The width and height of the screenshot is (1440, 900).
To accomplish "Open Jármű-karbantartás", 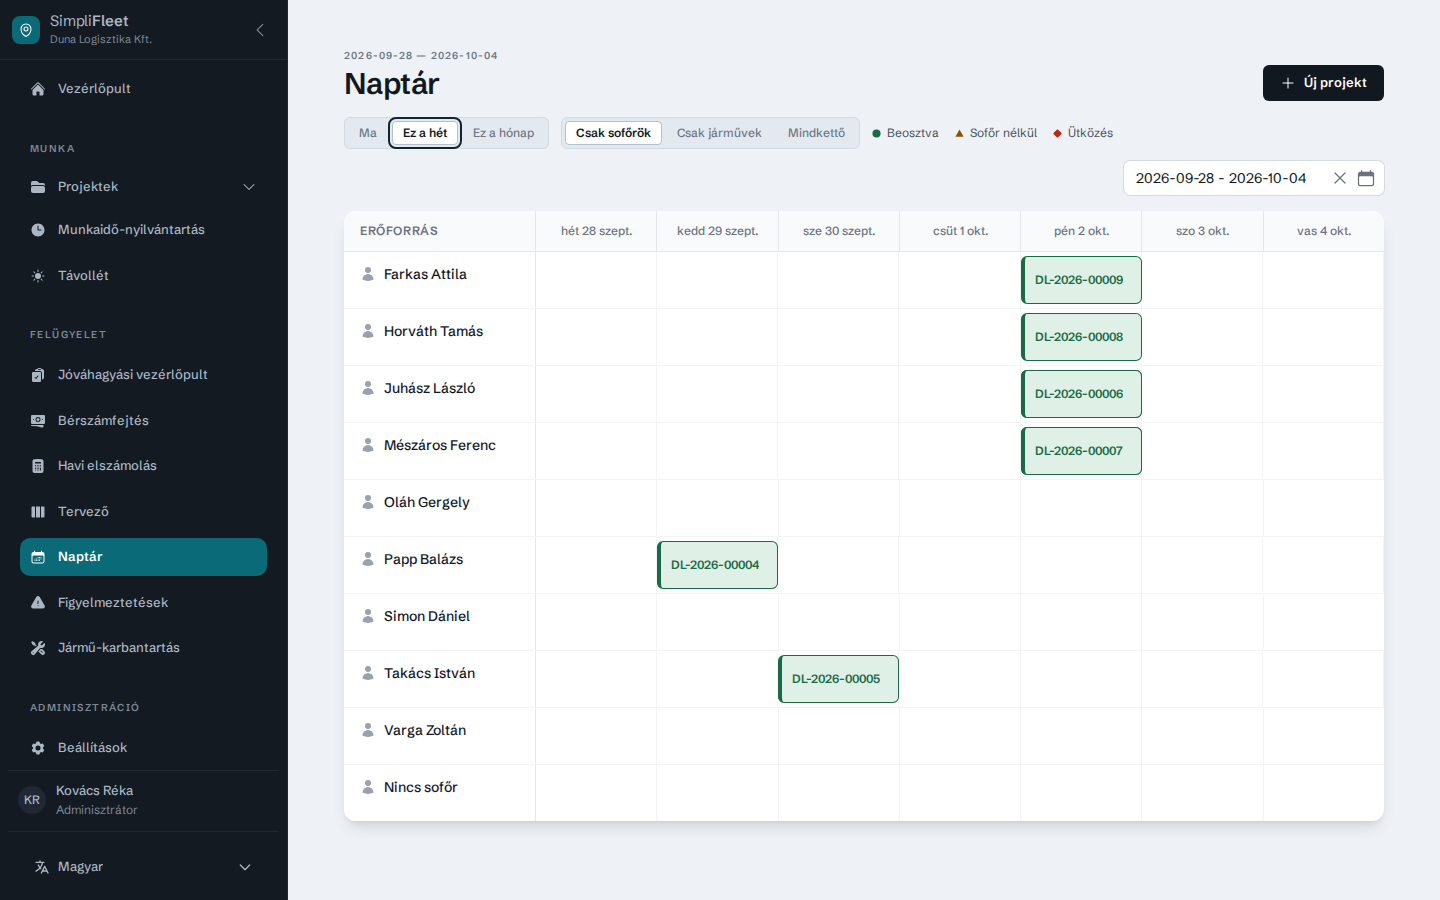I will coord(143,648).
